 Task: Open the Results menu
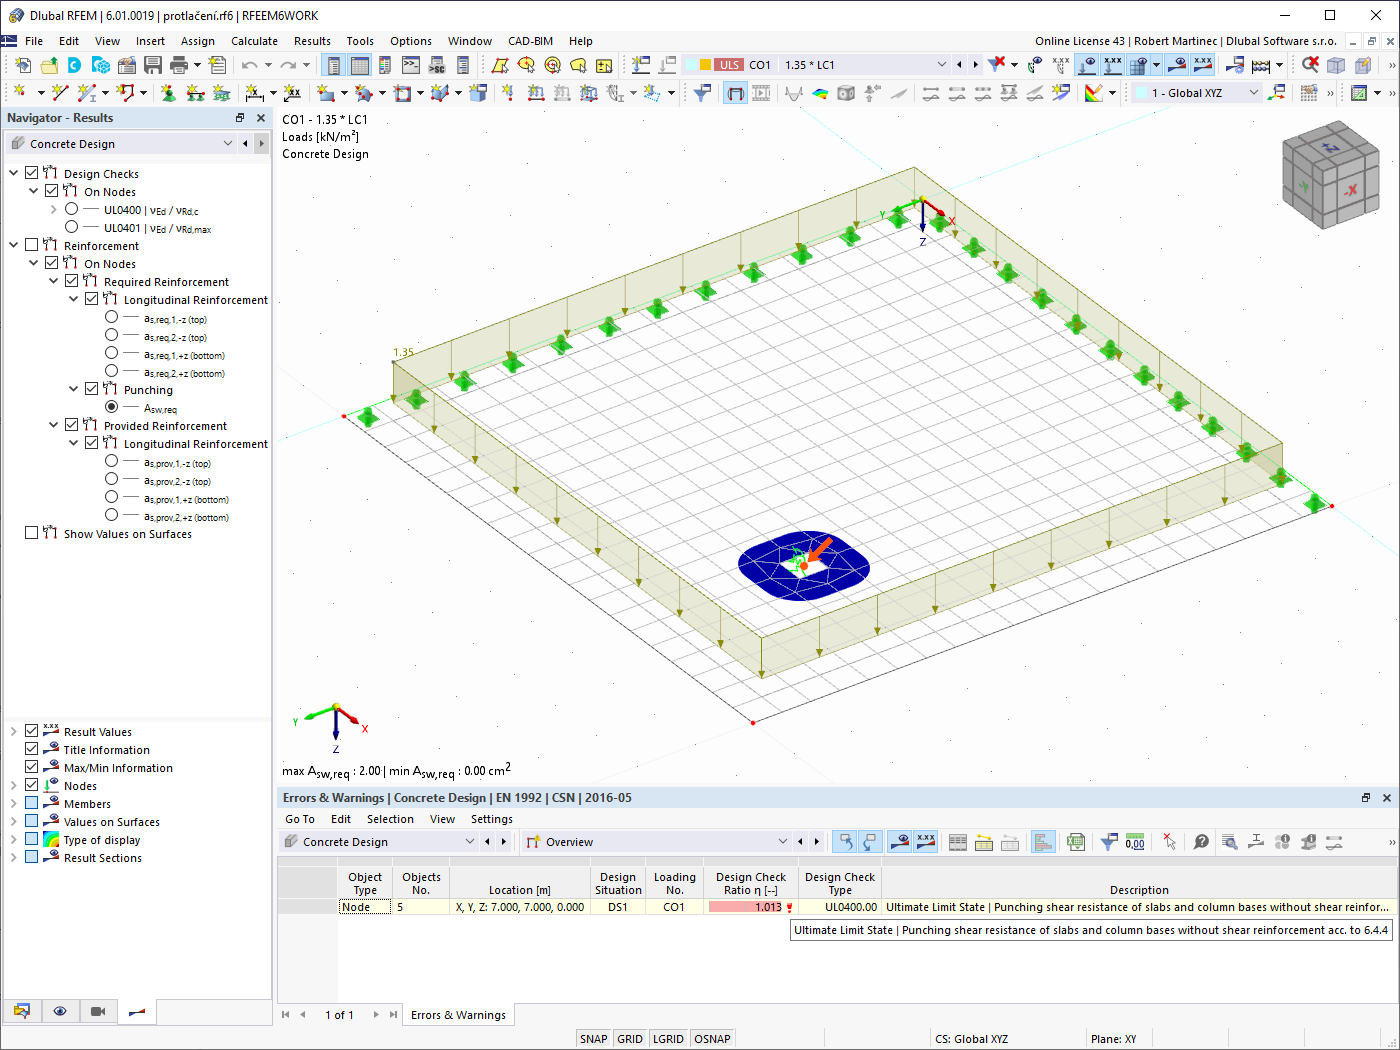[312, 41]
